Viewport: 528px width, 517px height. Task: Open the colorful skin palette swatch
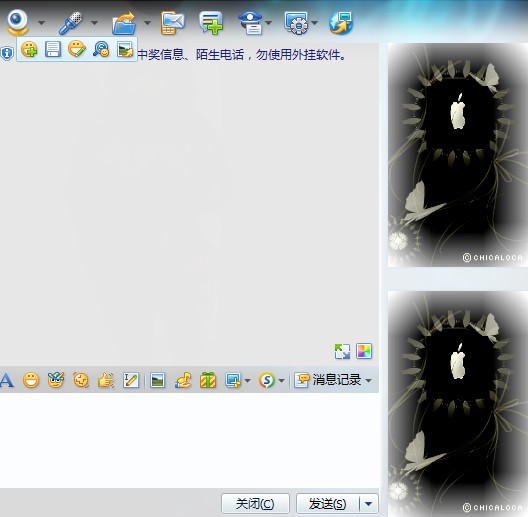(364, 351)
